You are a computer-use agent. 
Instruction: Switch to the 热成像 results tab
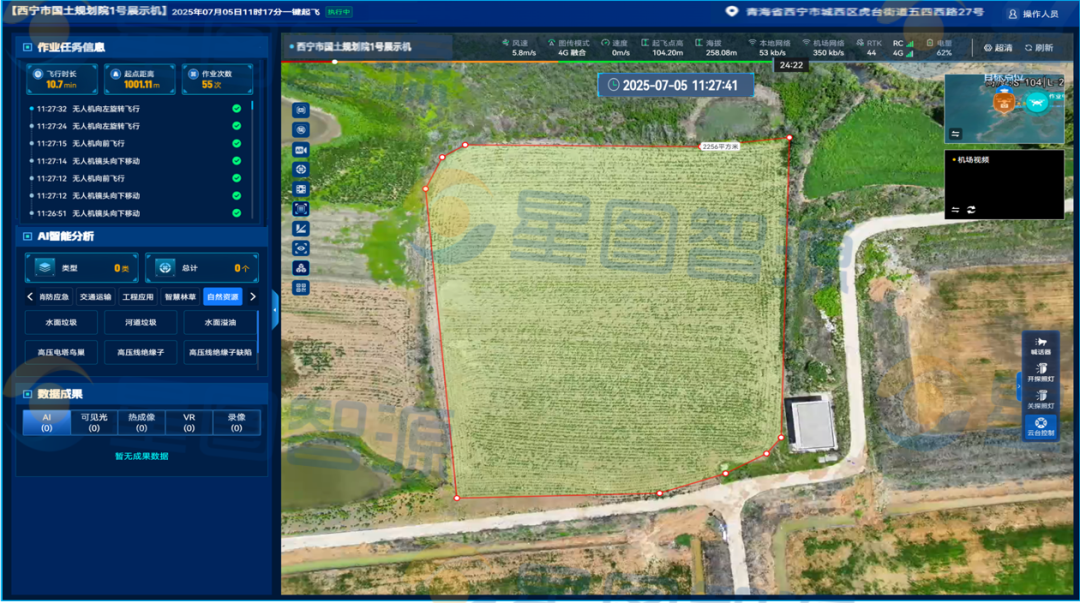141,422
